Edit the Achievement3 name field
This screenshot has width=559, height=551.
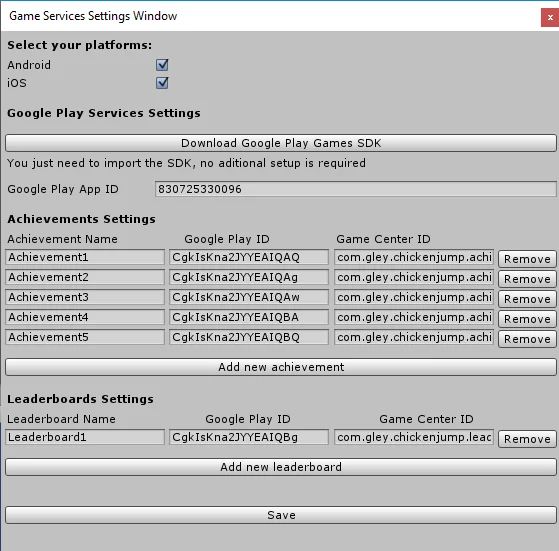coord(85,297)
